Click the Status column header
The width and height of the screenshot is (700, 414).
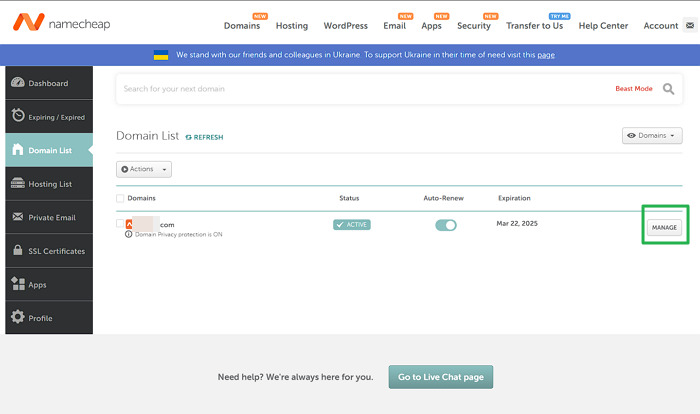tap(349, 198)
